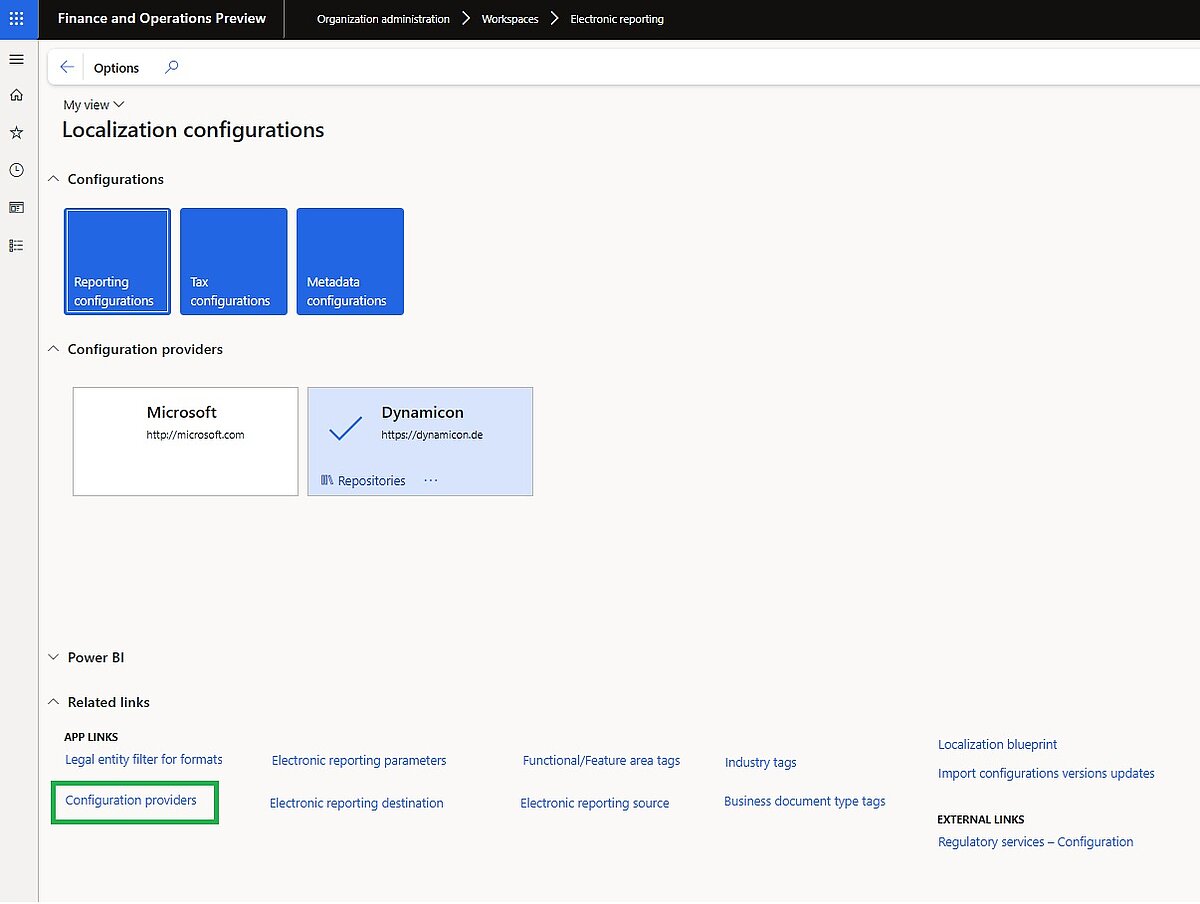This screenshot has height=904, width=1200.
Task: Expand the hamburger navigation pane
Action: tap(16, 60)
